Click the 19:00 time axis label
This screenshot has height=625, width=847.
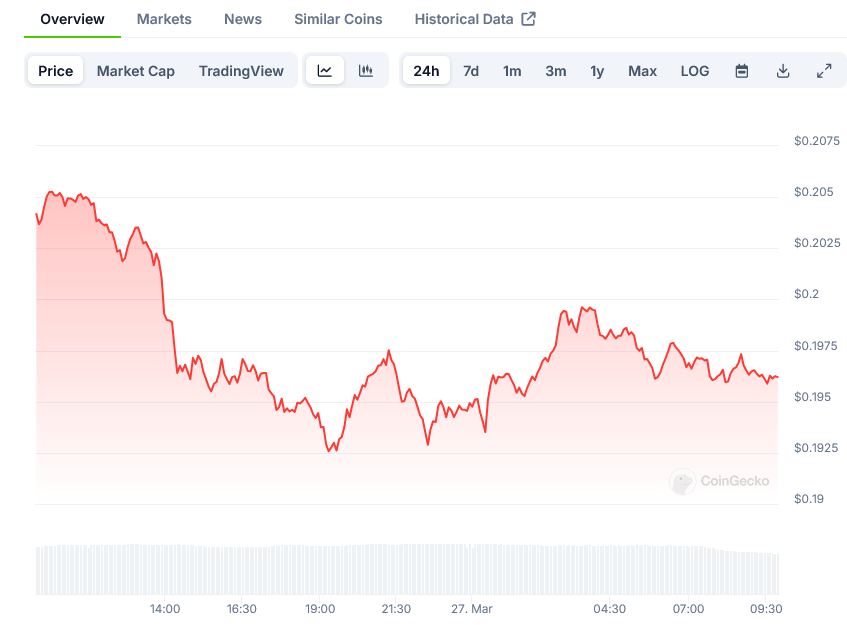pos(320,609)
